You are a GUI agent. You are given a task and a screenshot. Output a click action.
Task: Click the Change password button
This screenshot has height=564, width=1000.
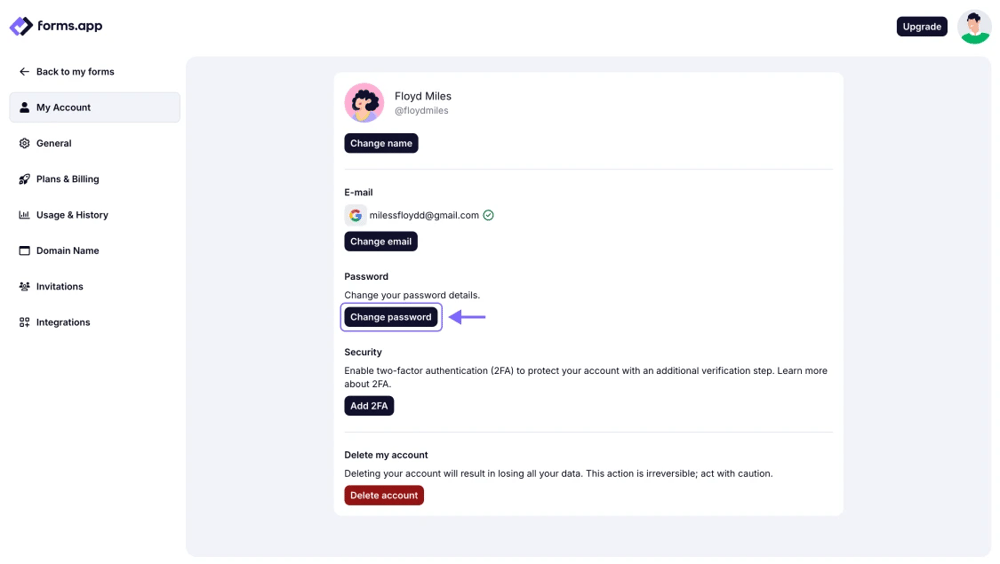[x=391, y=317]
